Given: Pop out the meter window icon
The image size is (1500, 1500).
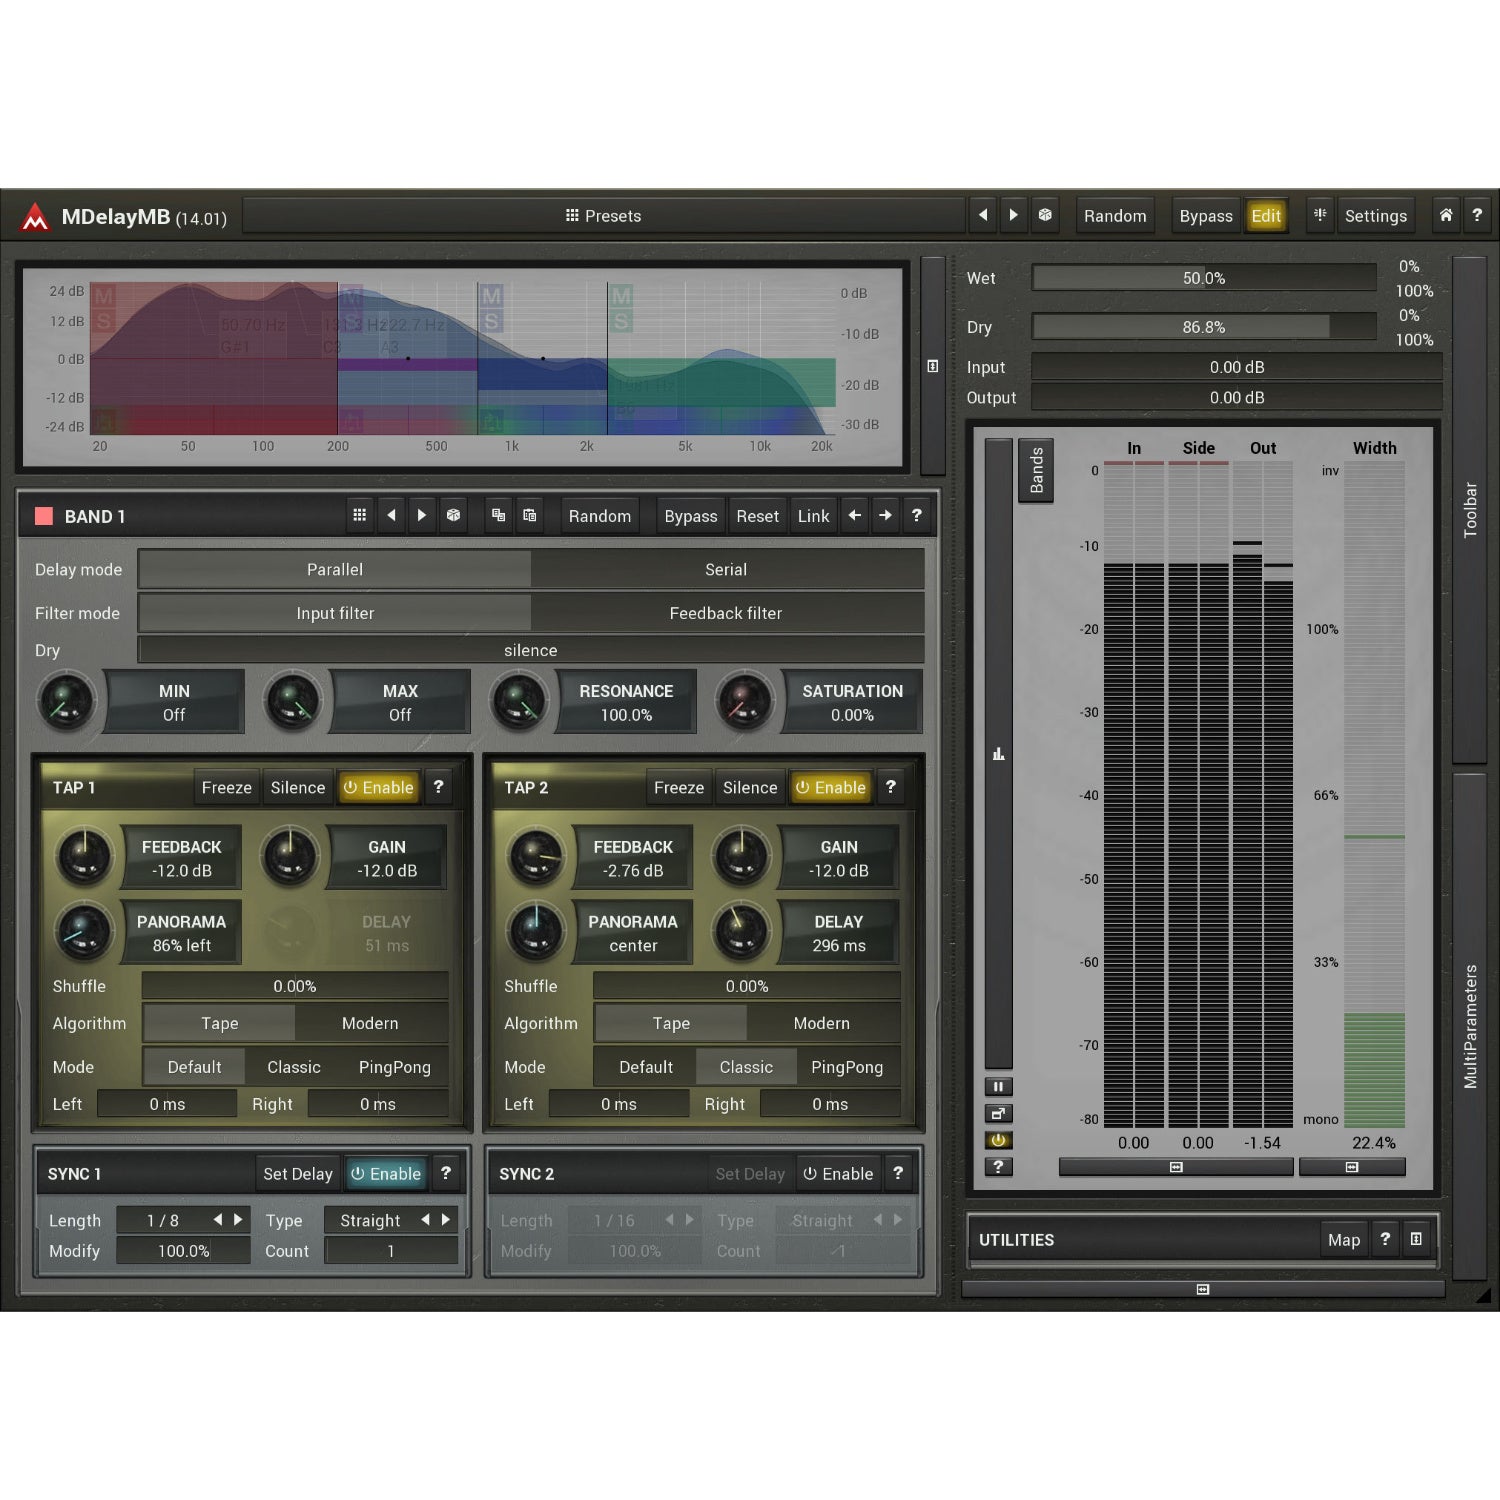Looking at the screenshot, I should pyautogui.click(x=998, y=1113).
